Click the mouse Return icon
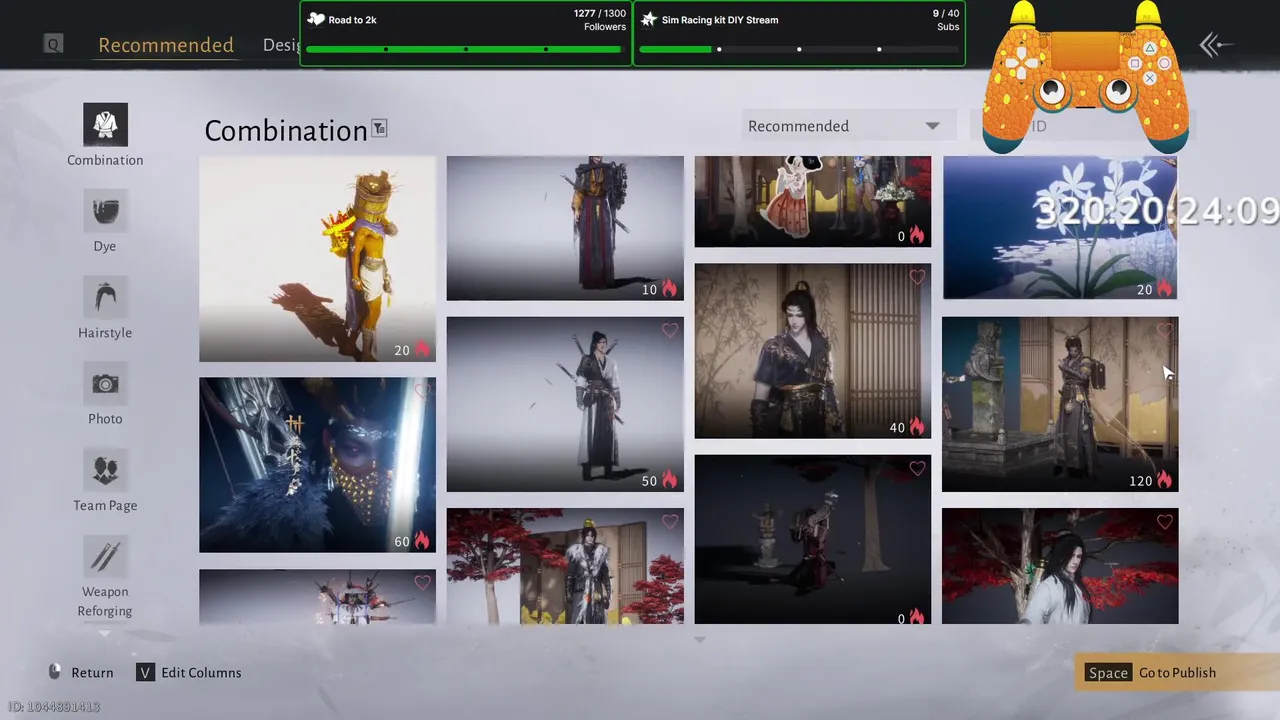Screen dimensions: 1280x720 click(x=55, y=672)
